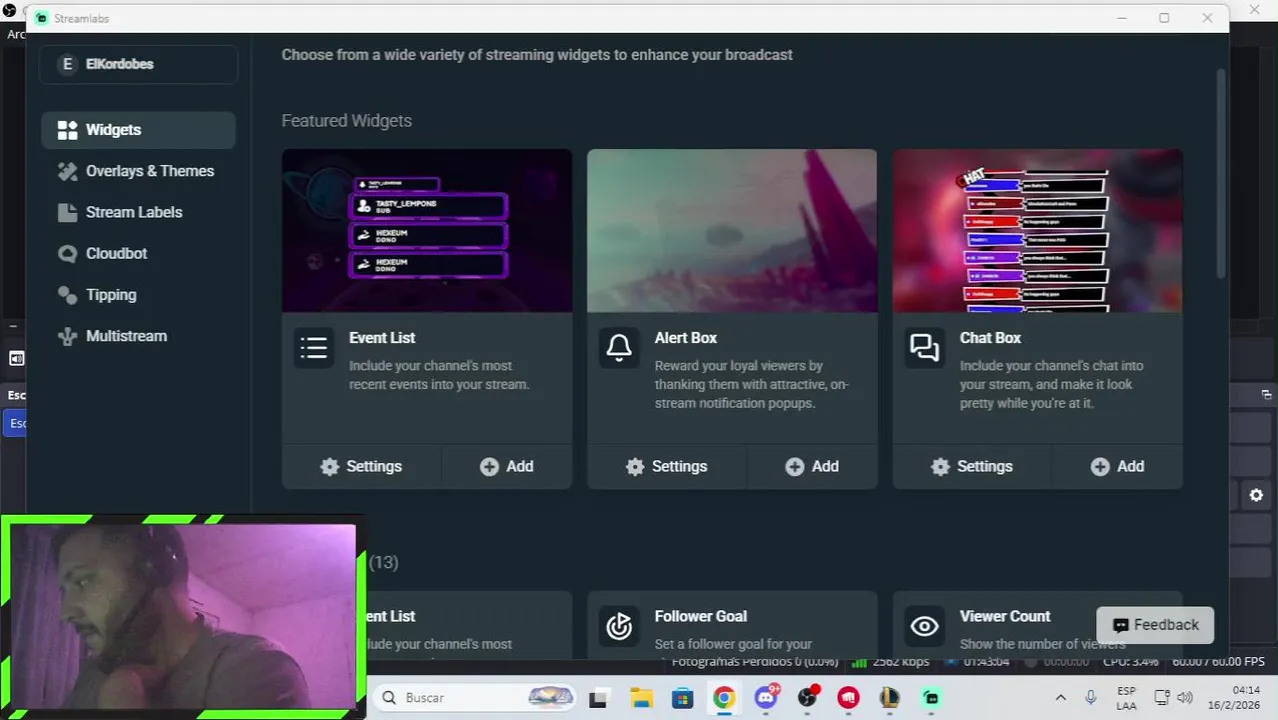Viewport: 1278px width, 720px height.
Task: Open Task View from the taskbar
Action: pyautogui.click(x=598, y=698)
